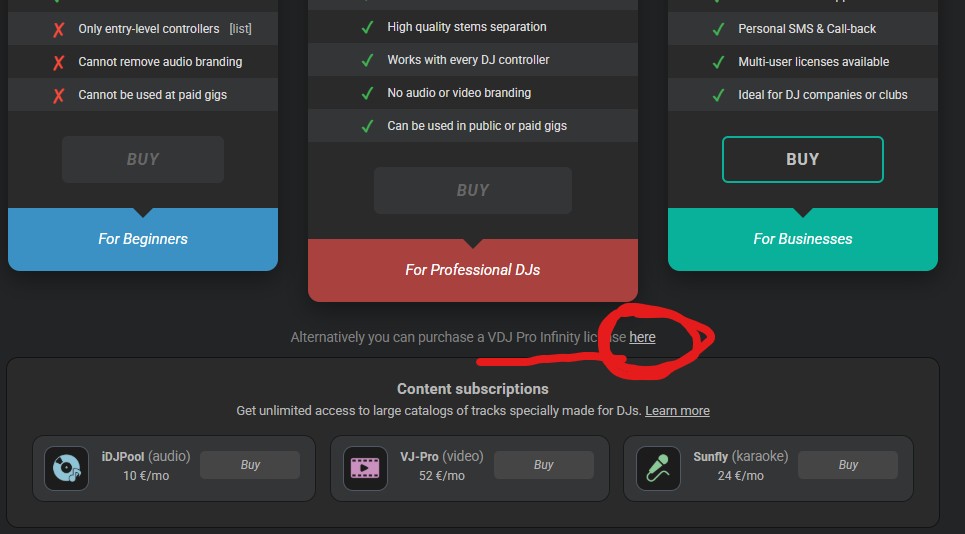The width and height of the screenshot is (965, 534).
Task: Buy the iDJPool audio subscription
Action: point(250,465)
